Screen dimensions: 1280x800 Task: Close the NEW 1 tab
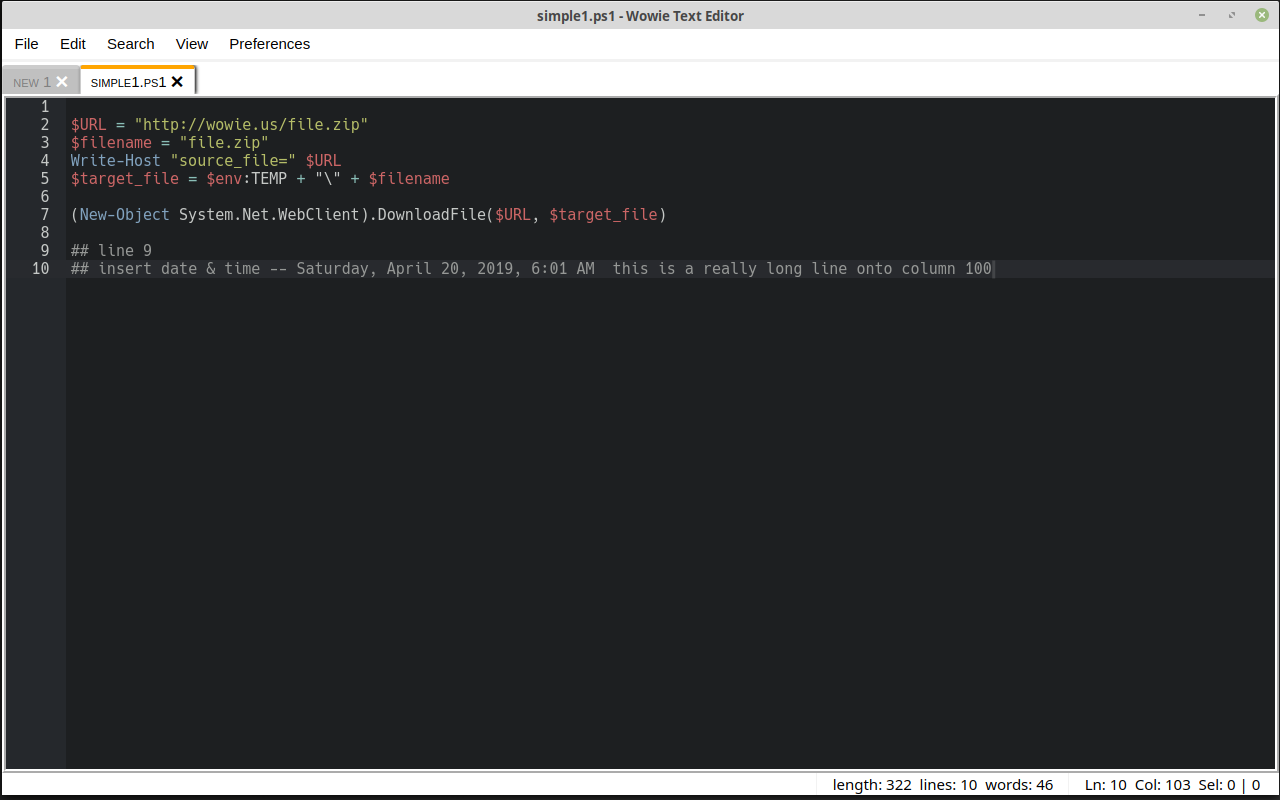(62, 82)
